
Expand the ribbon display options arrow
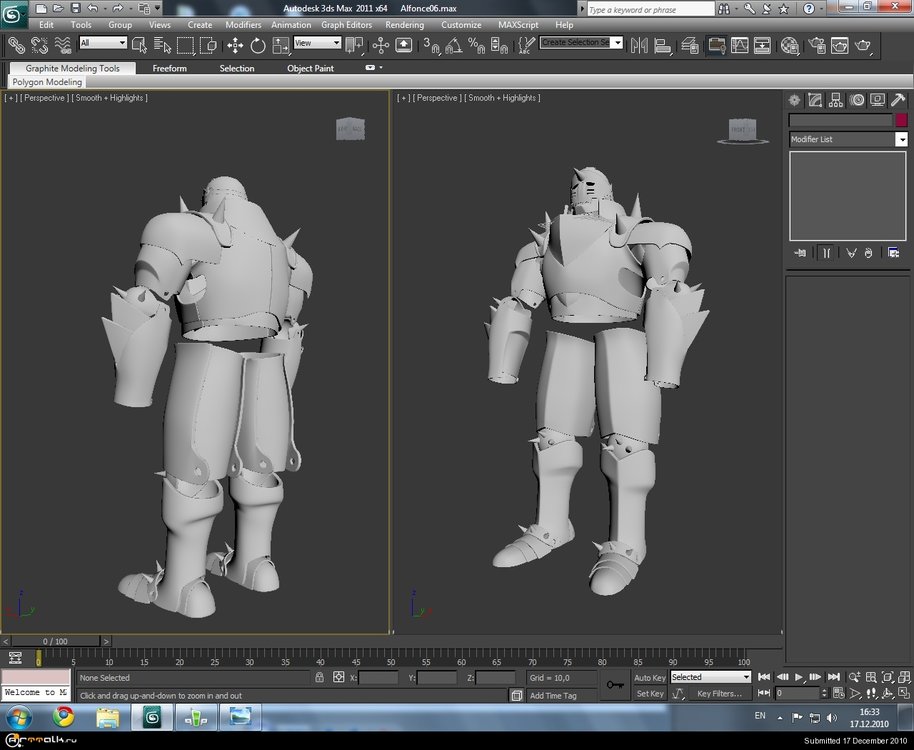[x=381, y=68]
